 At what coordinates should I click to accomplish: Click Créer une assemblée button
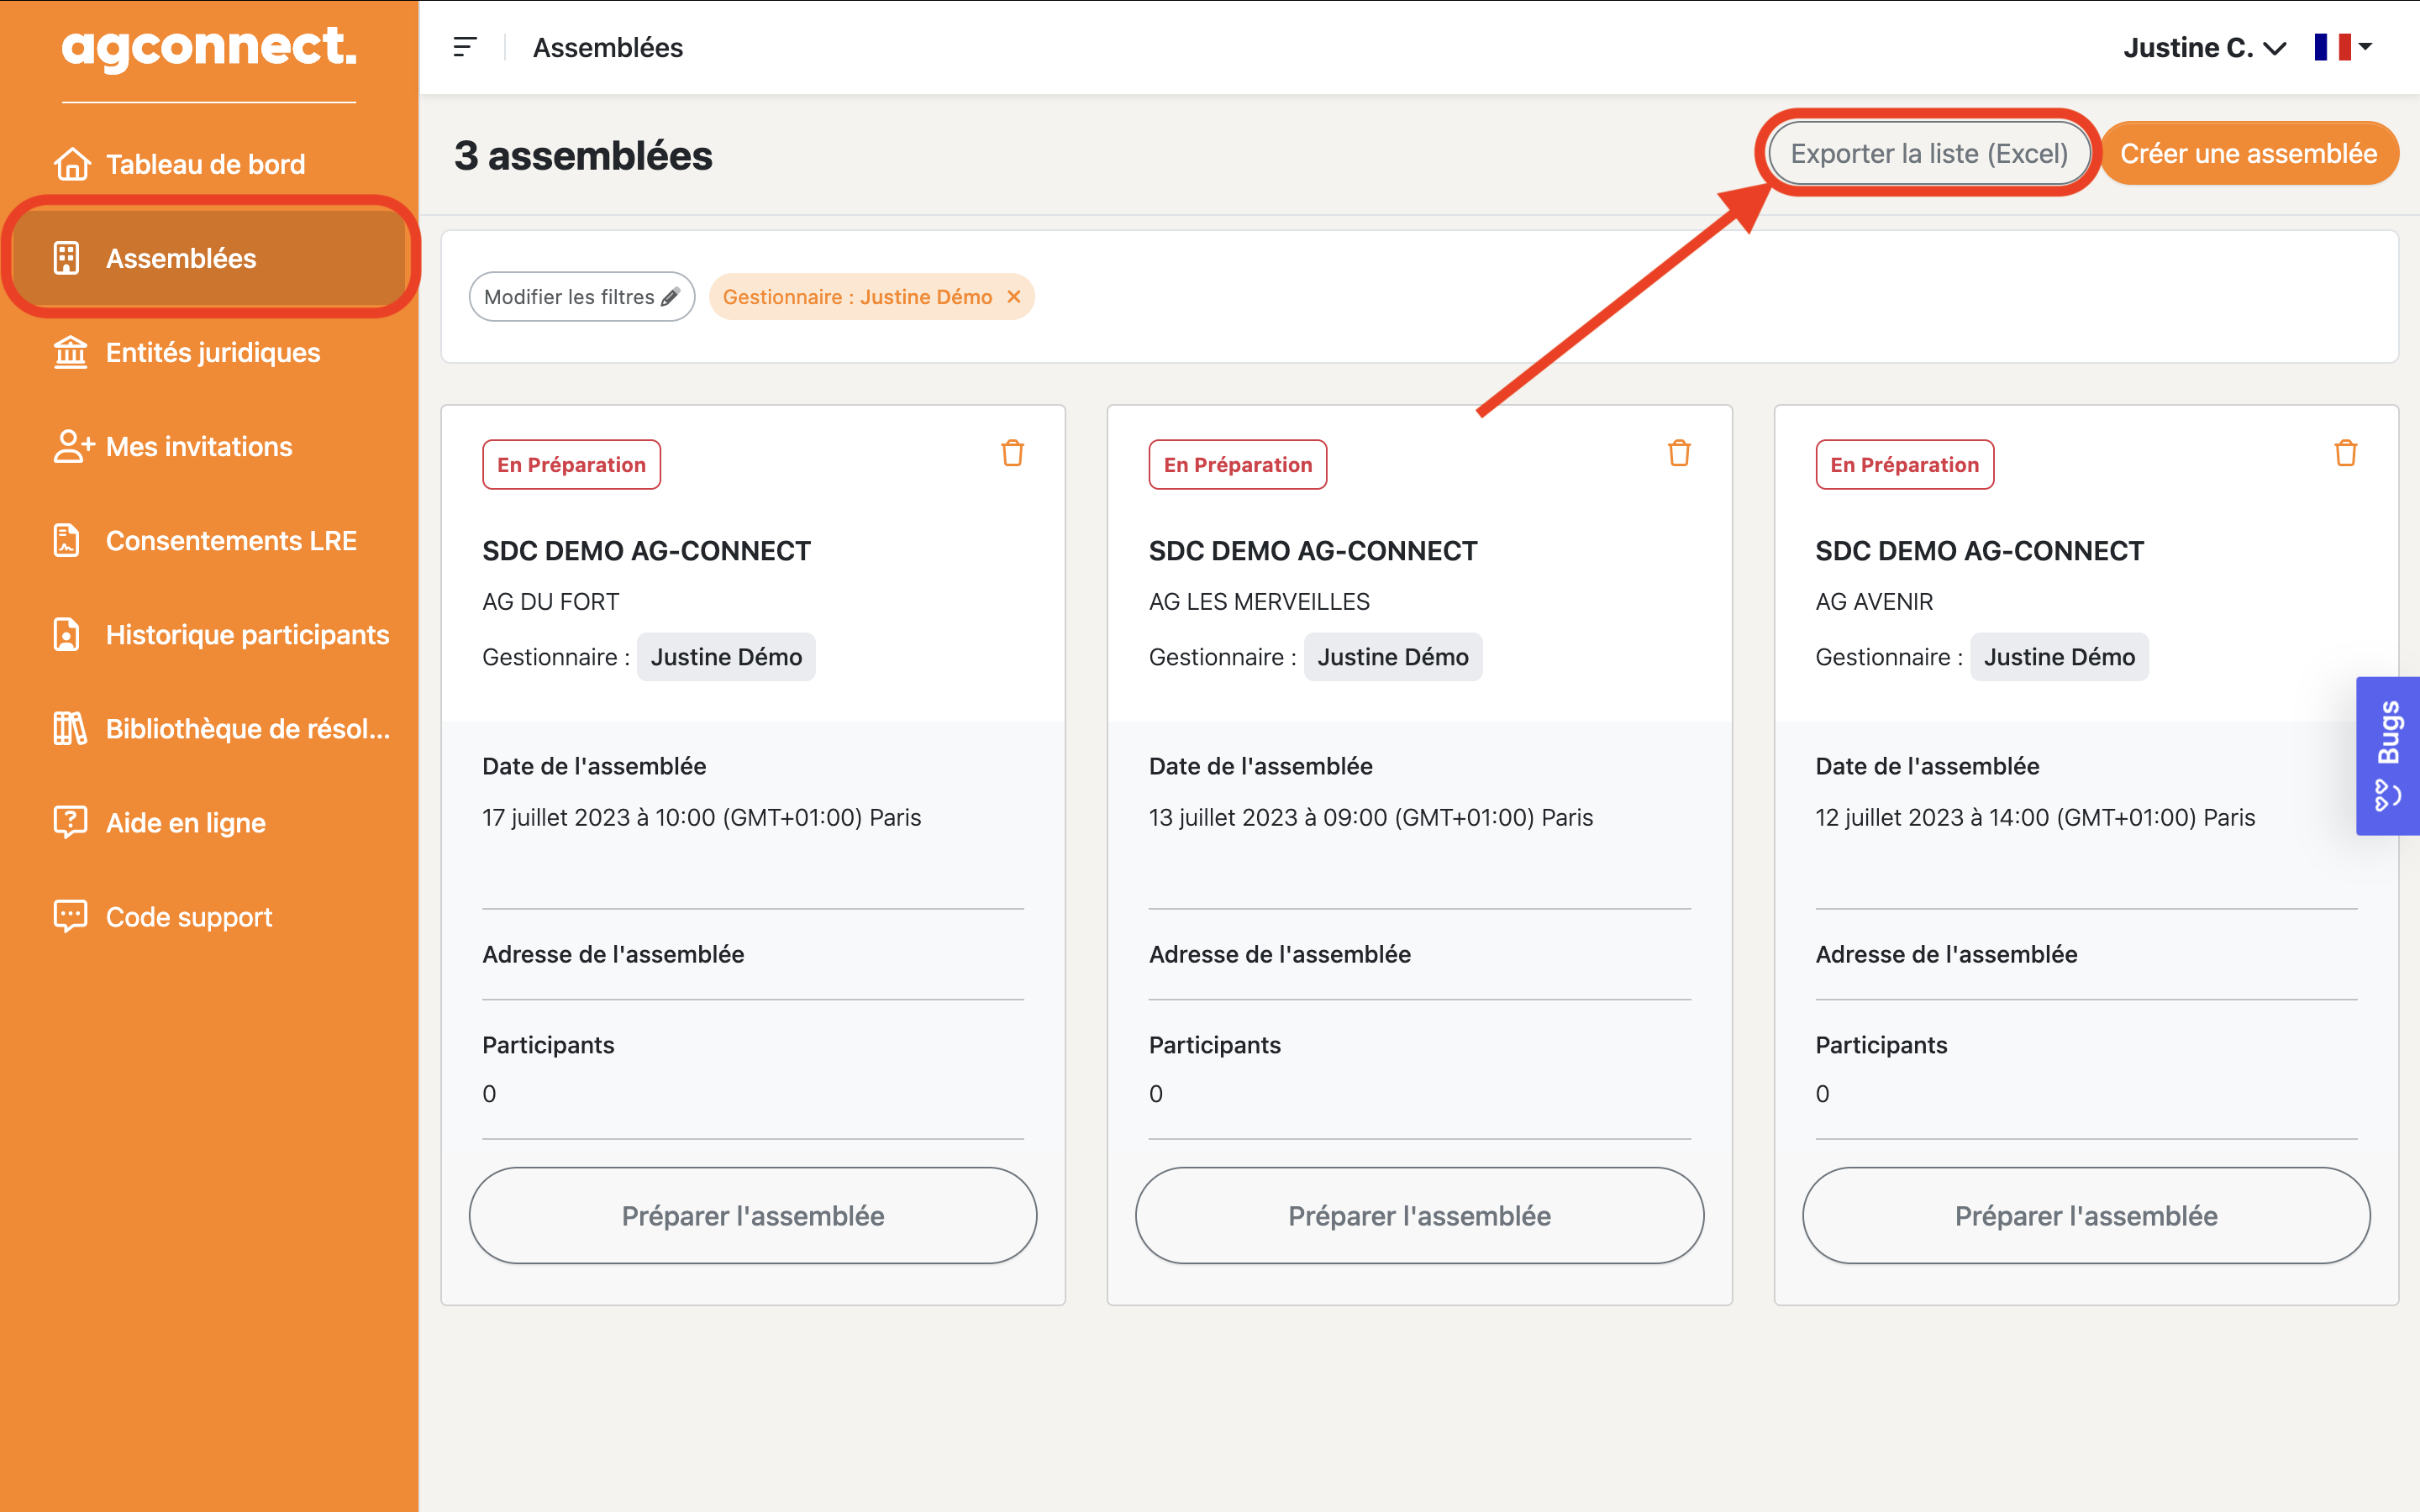click(2248, 154)
